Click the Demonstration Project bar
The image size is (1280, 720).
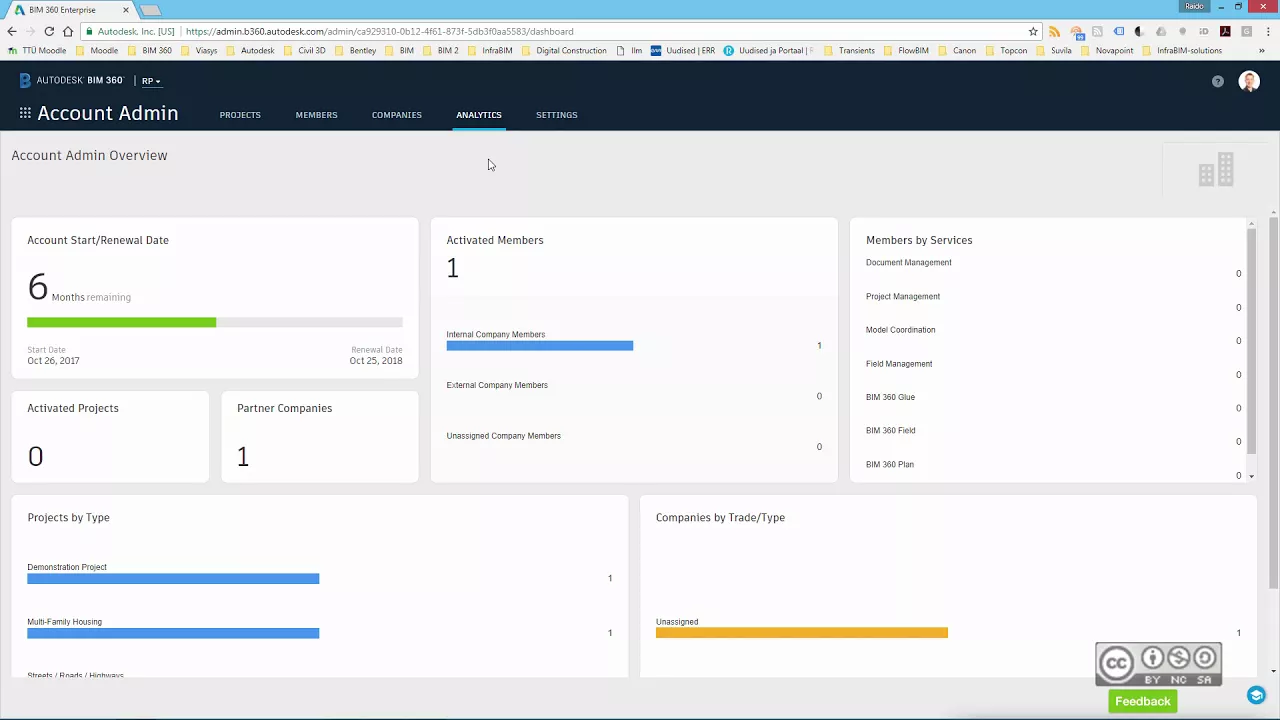click(x=173, y=579)
